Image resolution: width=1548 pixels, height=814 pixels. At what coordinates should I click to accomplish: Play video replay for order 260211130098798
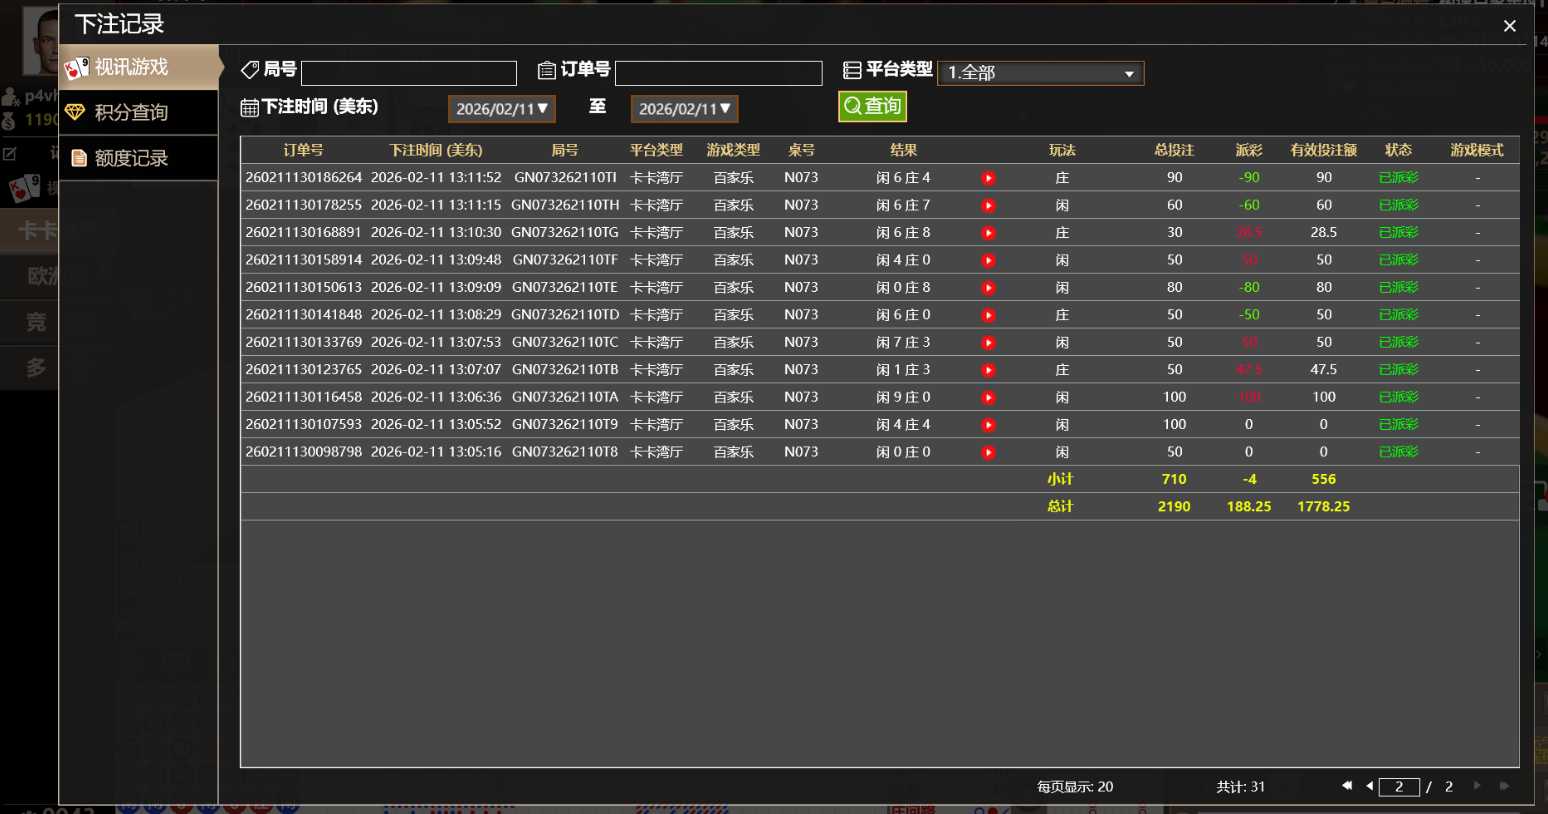pyautogui.click(x=988, y=451)
